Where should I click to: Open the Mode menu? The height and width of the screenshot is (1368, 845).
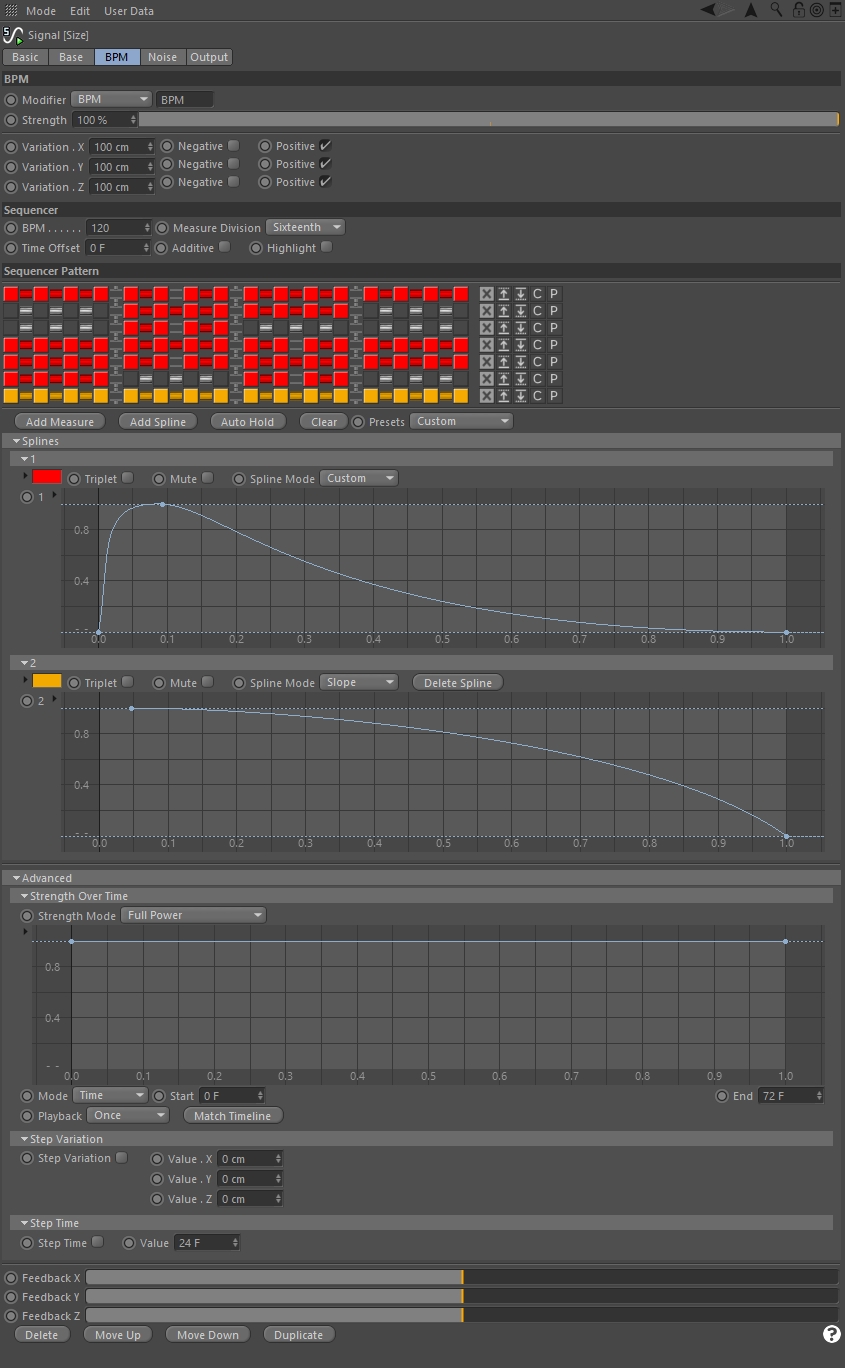tap(41, 11)
